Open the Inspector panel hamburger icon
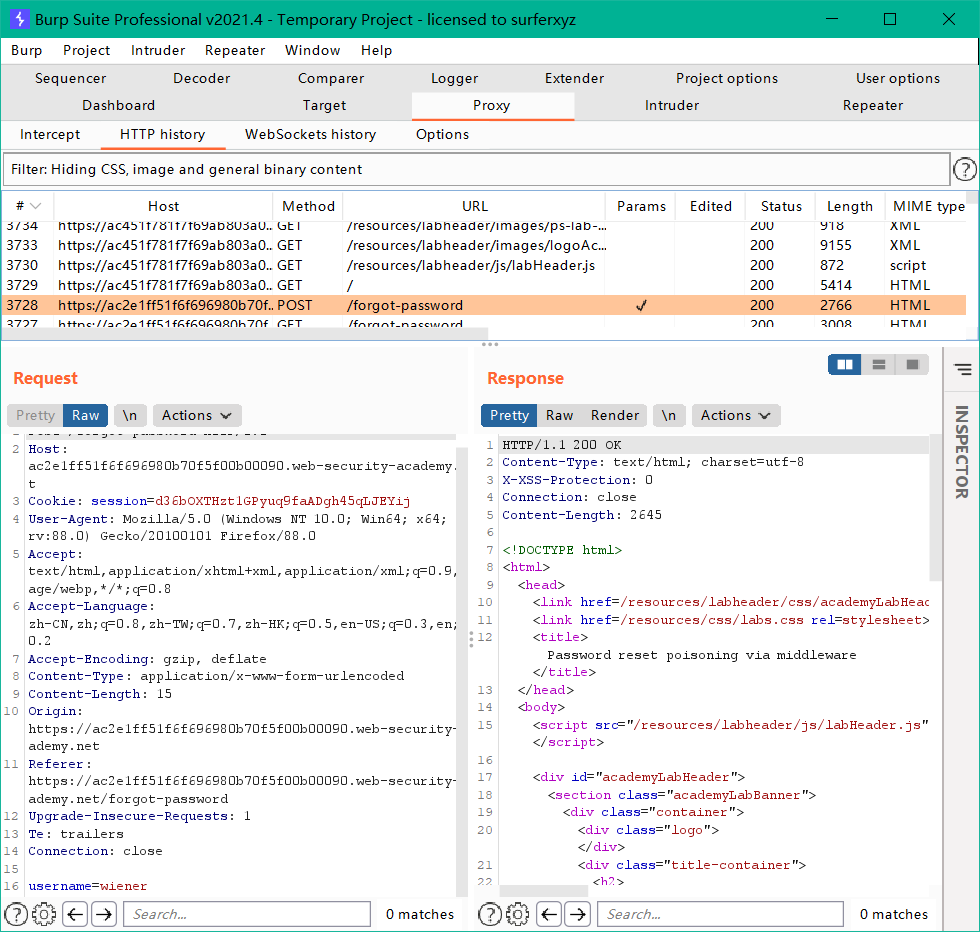This screenshot has height=932, width=980. click(x=962, y=369)
